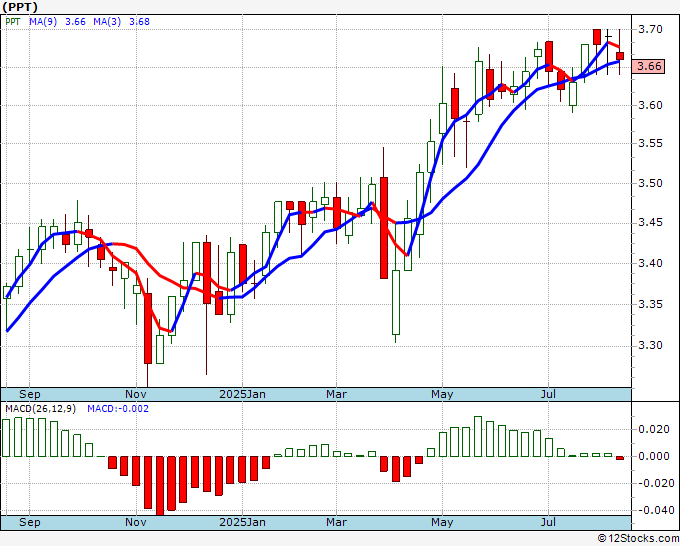Click the MACD:-0.002 value readout

click(118, 409)
